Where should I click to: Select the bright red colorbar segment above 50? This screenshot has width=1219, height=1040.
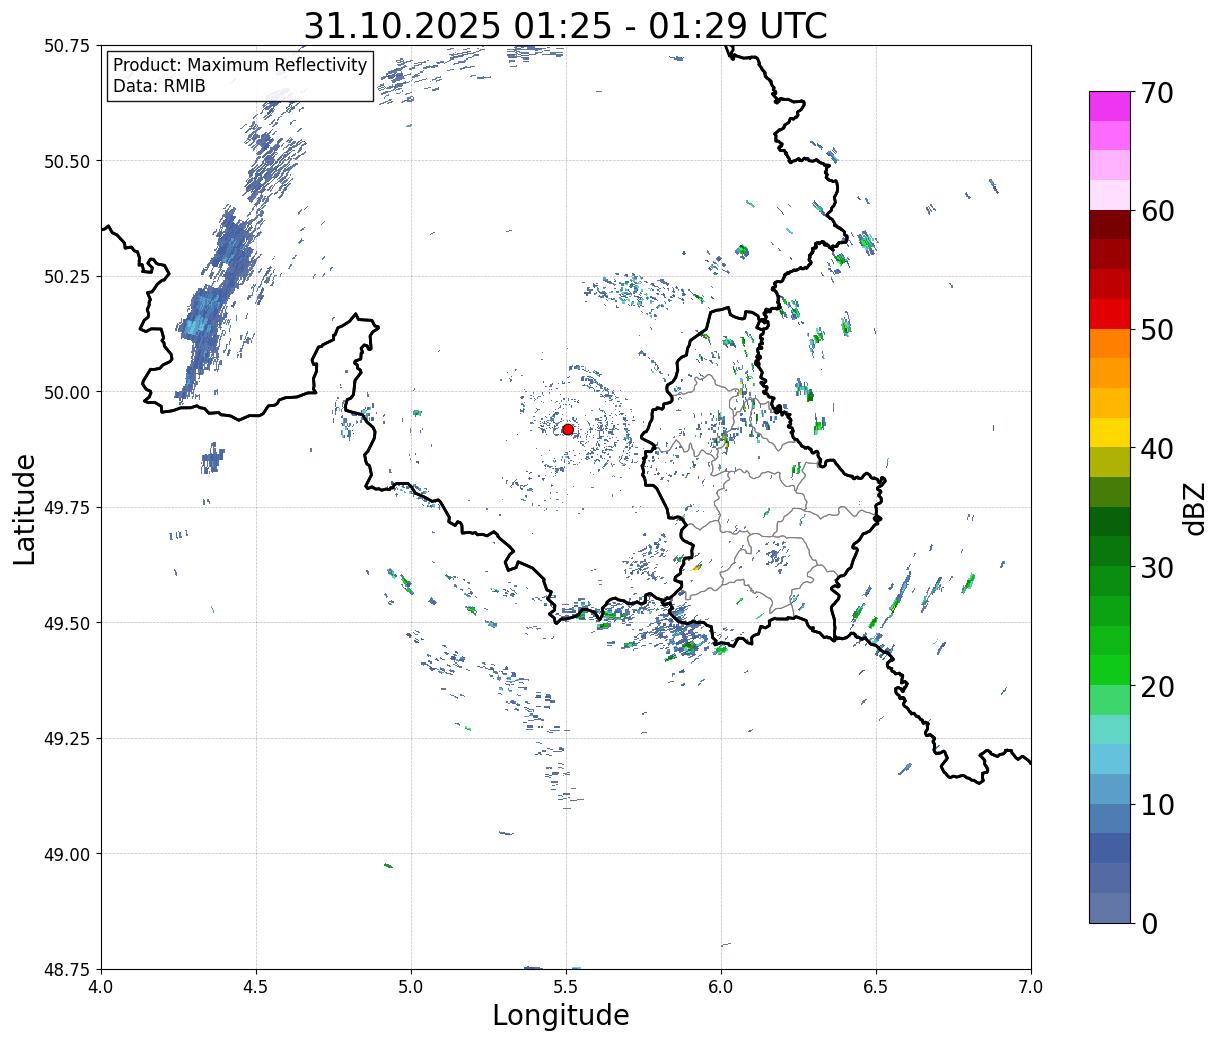coord(1109,314)
